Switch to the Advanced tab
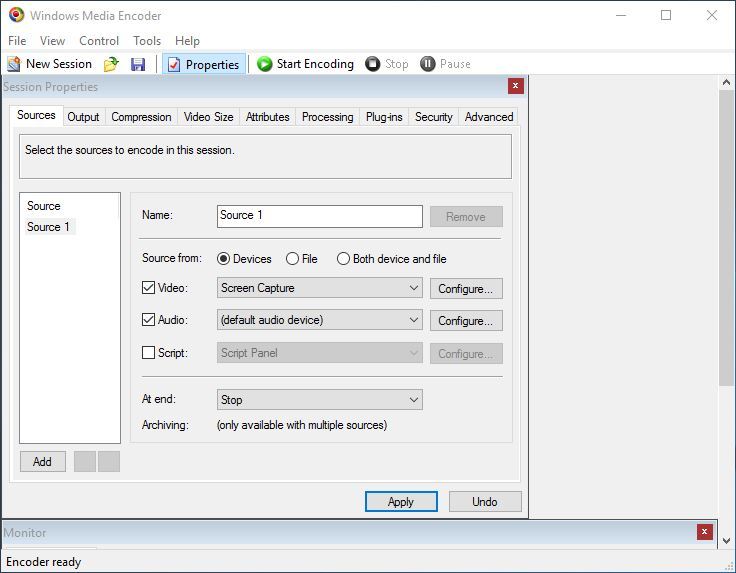Screen dimensions: 736x573 coord(489,117)
